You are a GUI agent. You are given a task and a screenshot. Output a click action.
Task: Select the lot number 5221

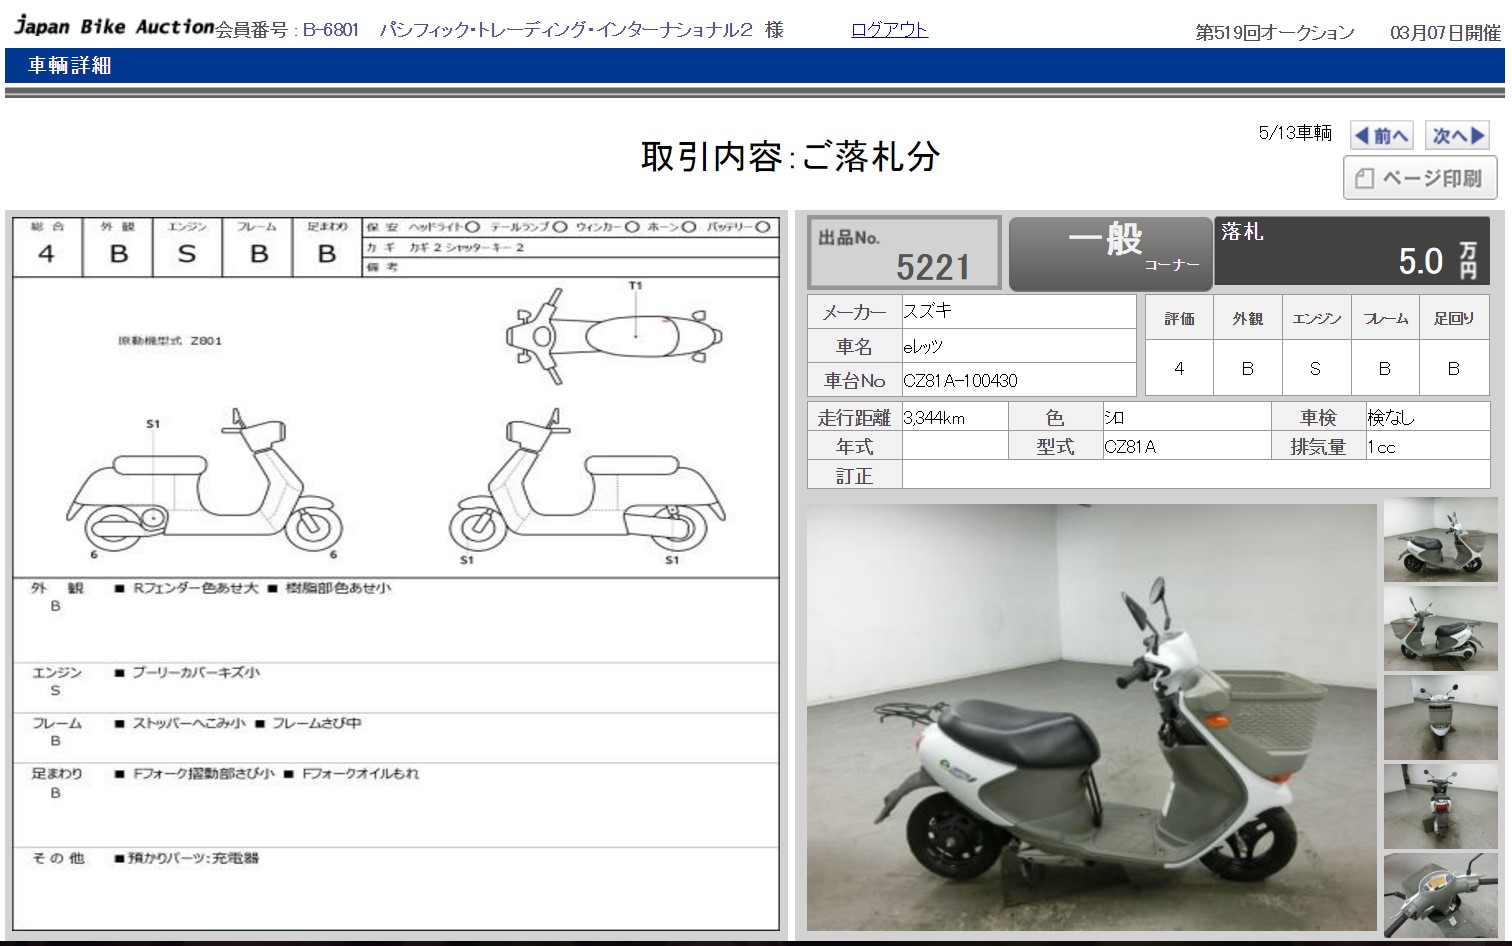coord(933,267)
